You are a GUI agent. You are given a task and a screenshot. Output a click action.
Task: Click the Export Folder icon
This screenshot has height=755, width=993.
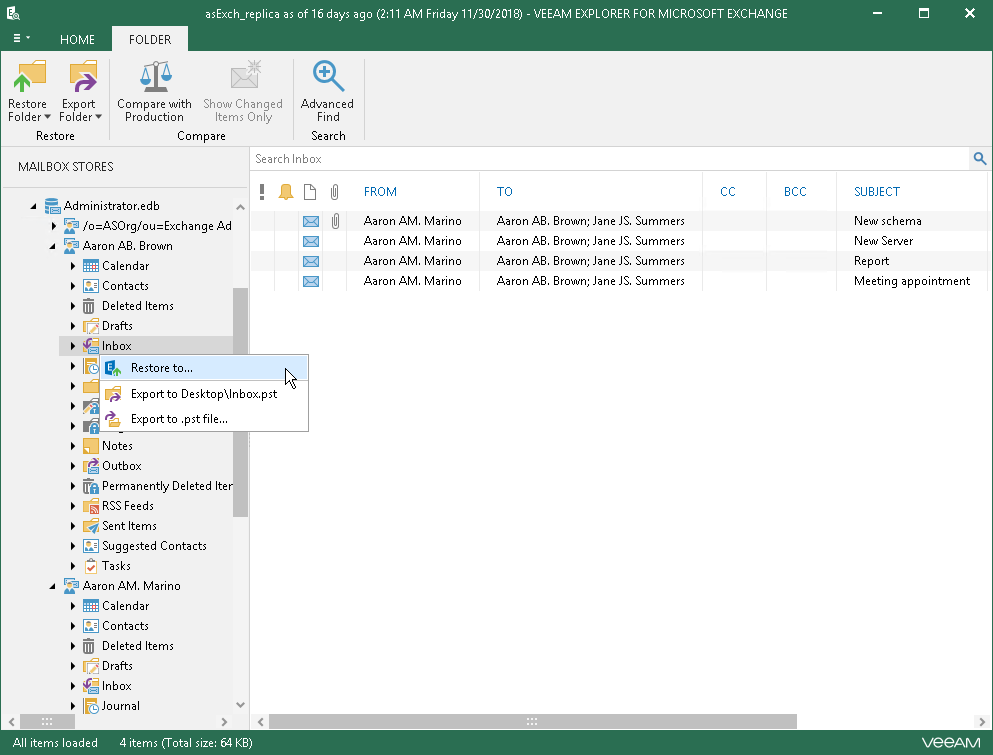(82, 77)
